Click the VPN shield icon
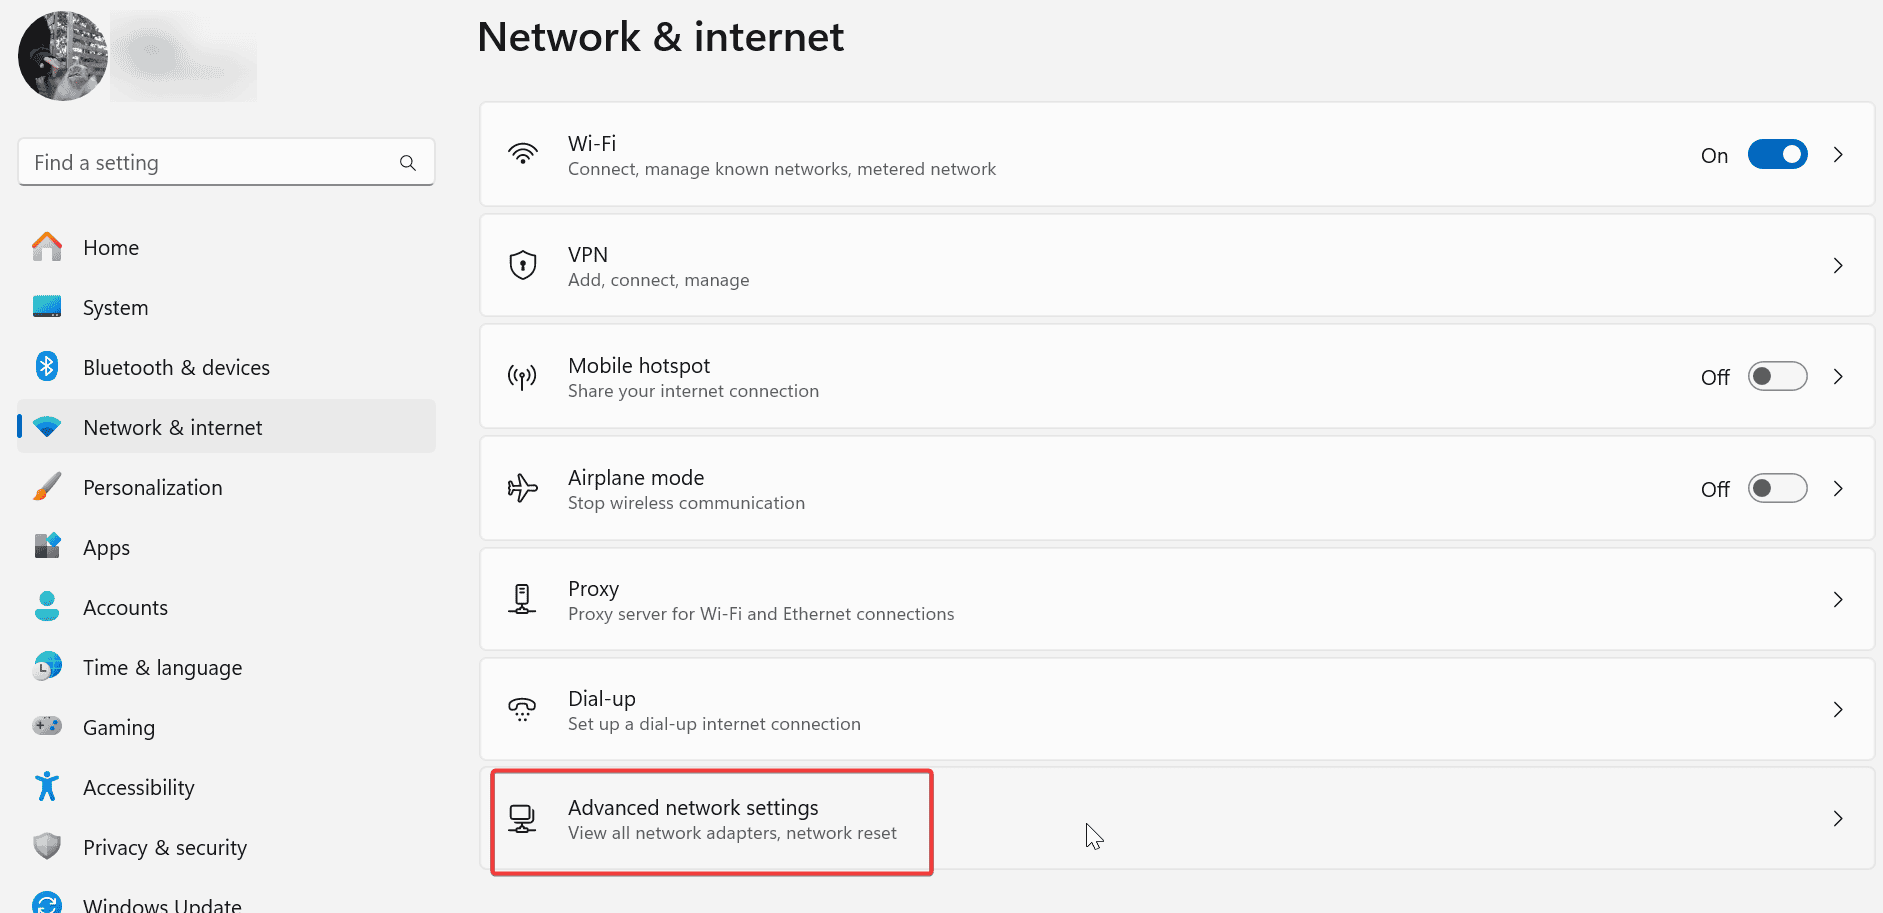The width and height of the screenshot is (1883, 913). coord(522,265)
